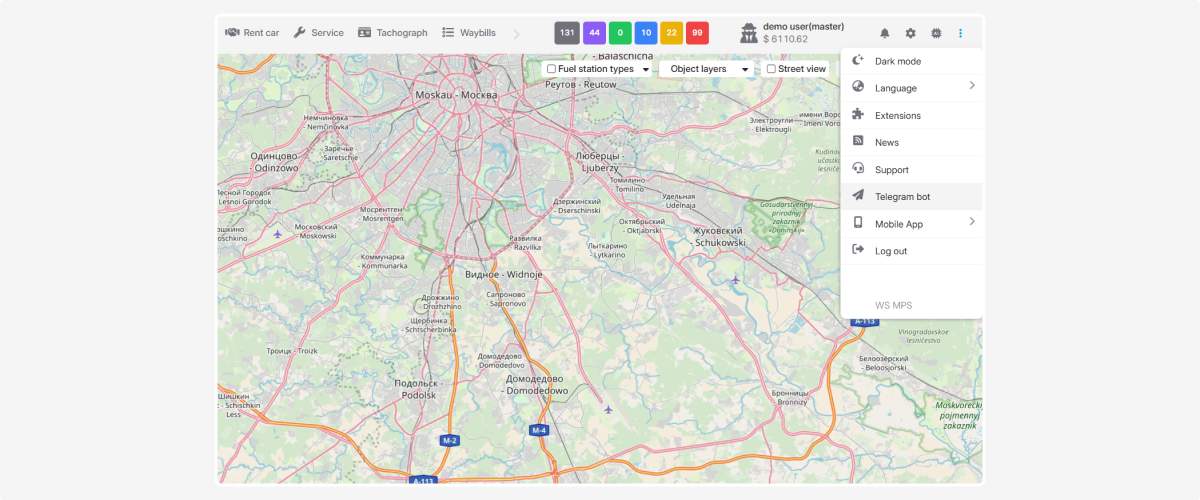This screenshot has width=1200, height=500.
Task: Click the Telegram bot paper plane icon
Action: tap(858, 196)
